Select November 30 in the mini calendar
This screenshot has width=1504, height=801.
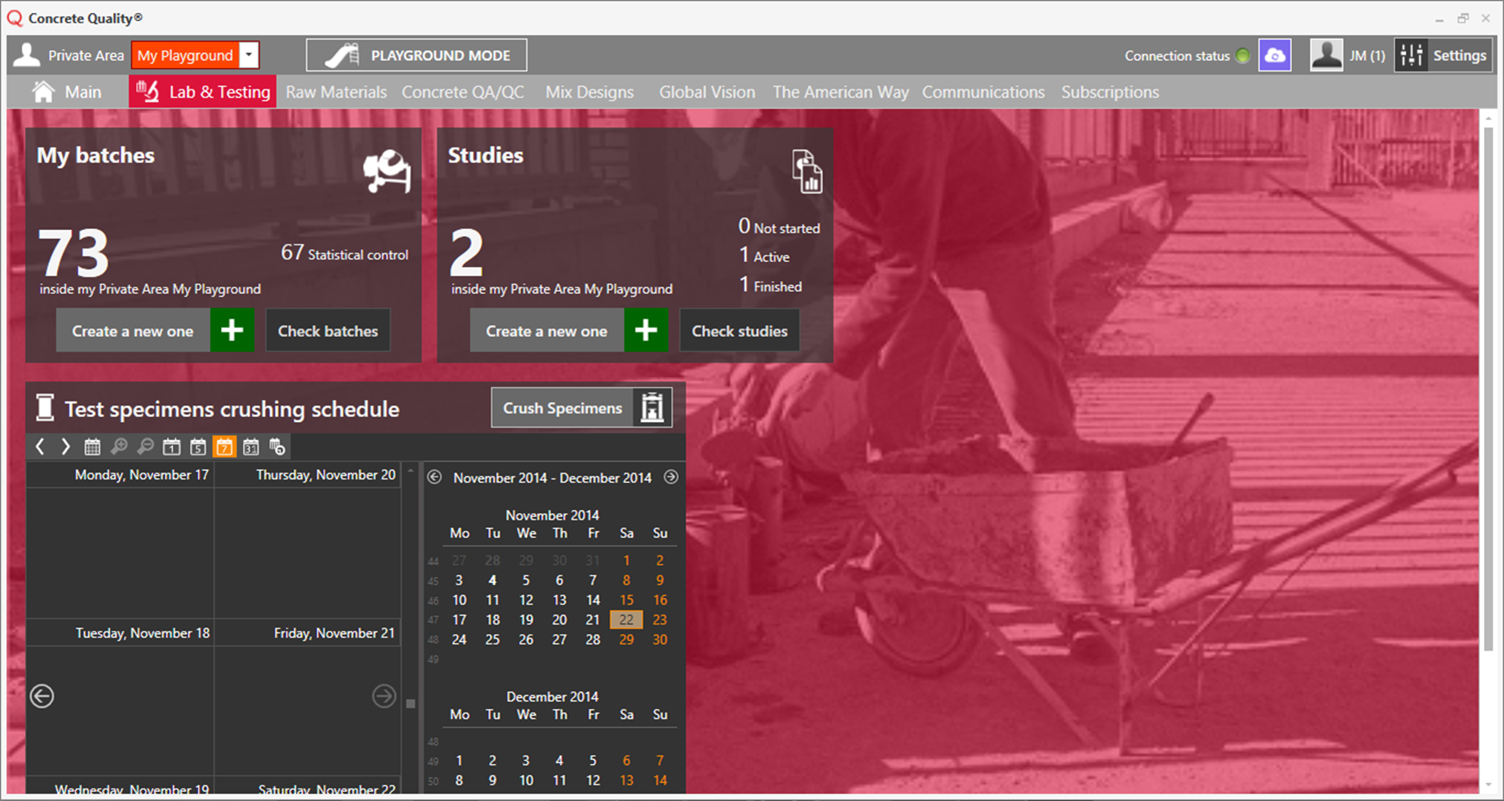point(660,639)
